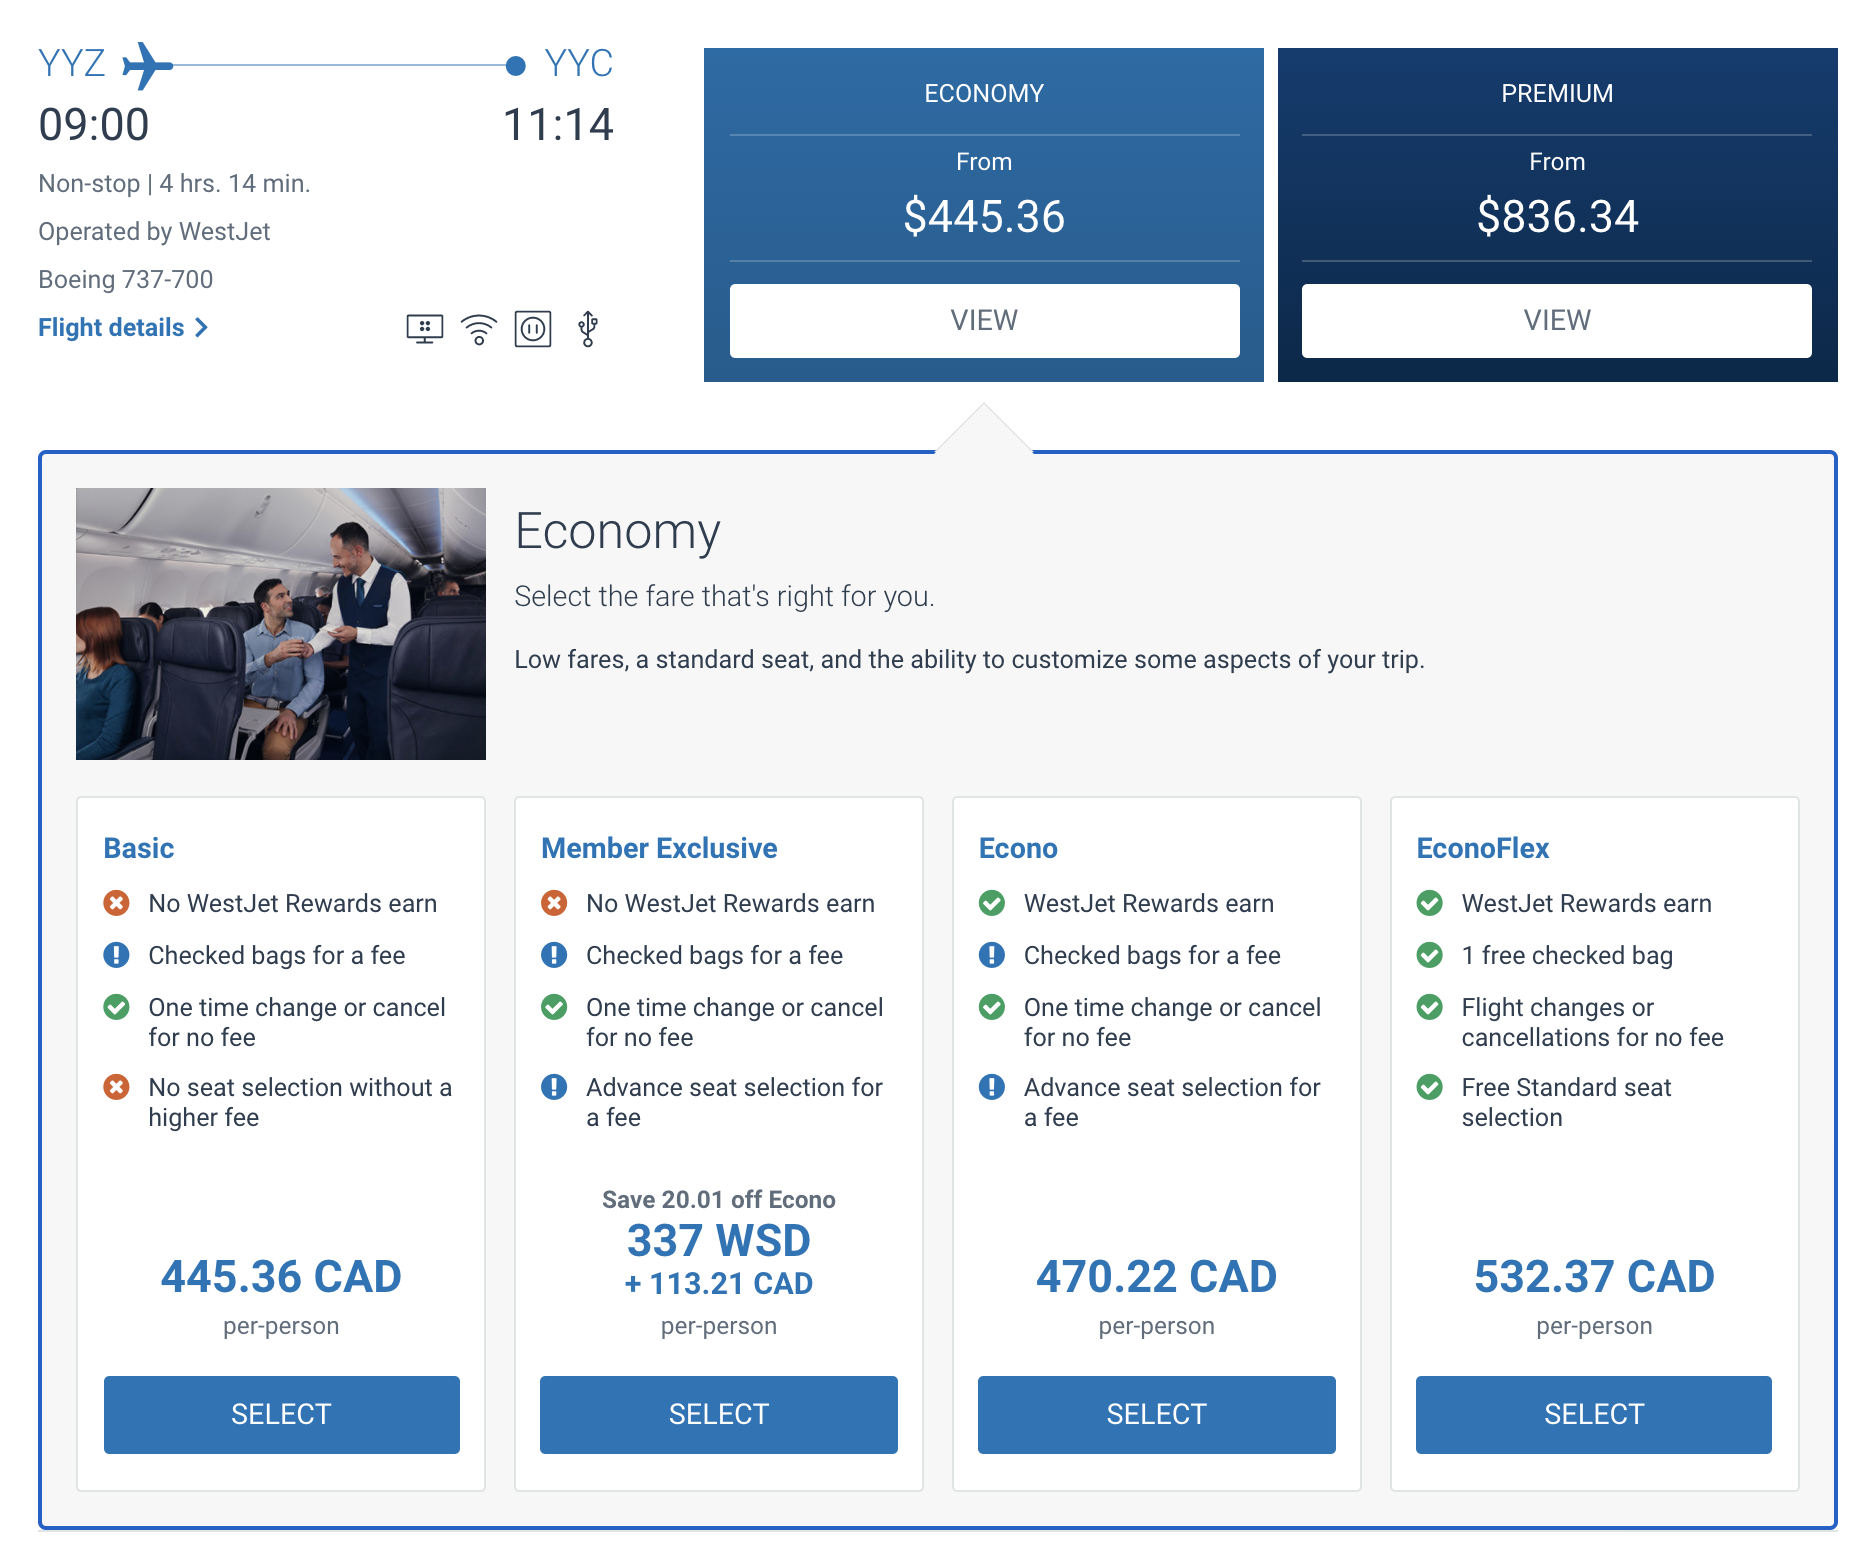The width and height of the screenshot is (1868, 1558).
Task: Click the Economy cabin photo thumbnail
Action: 281,624
